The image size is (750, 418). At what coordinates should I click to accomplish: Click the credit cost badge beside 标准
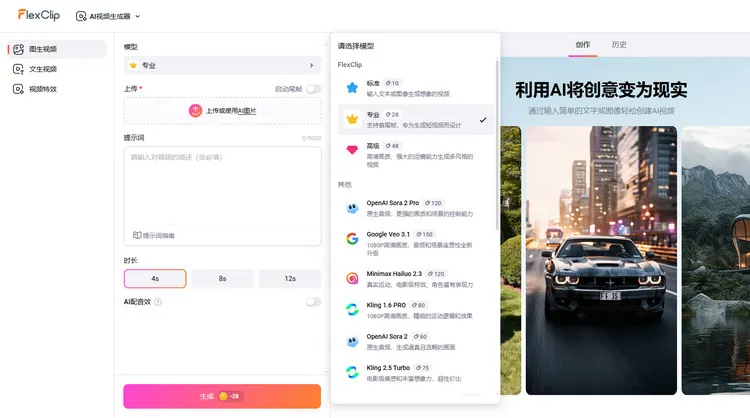392,83
